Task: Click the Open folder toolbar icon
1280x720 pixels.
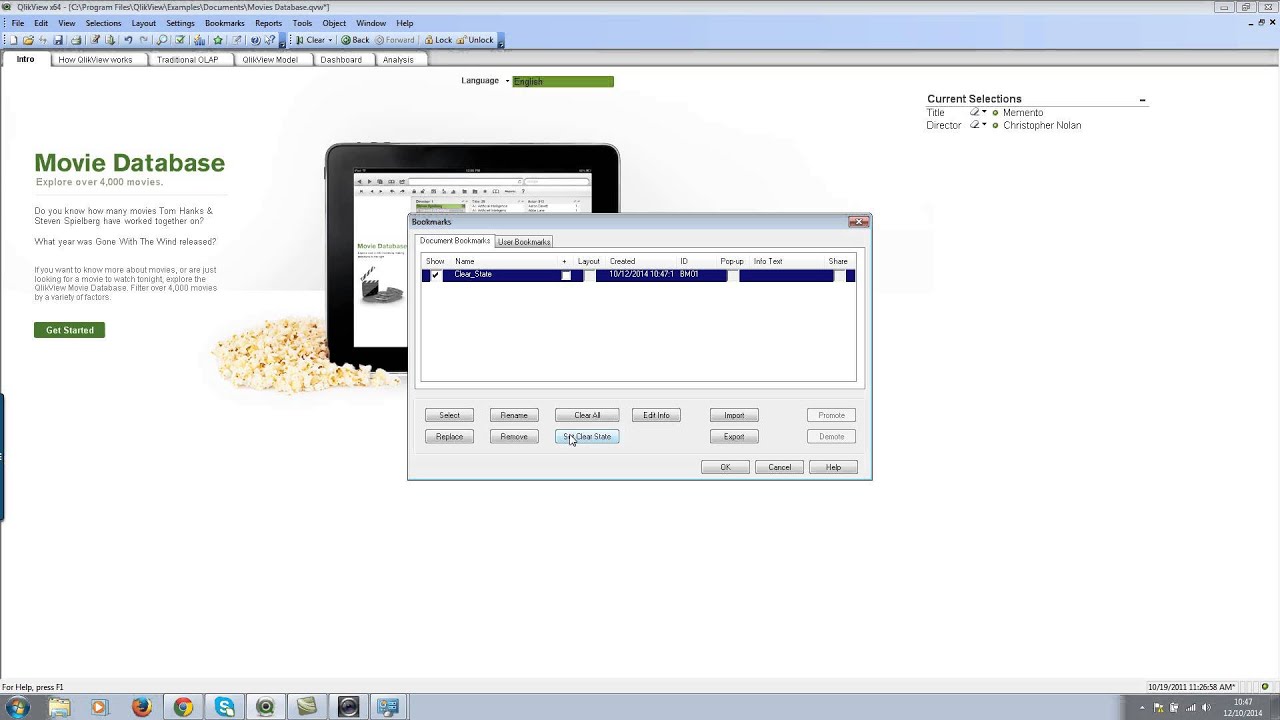Action: point(28,40)
